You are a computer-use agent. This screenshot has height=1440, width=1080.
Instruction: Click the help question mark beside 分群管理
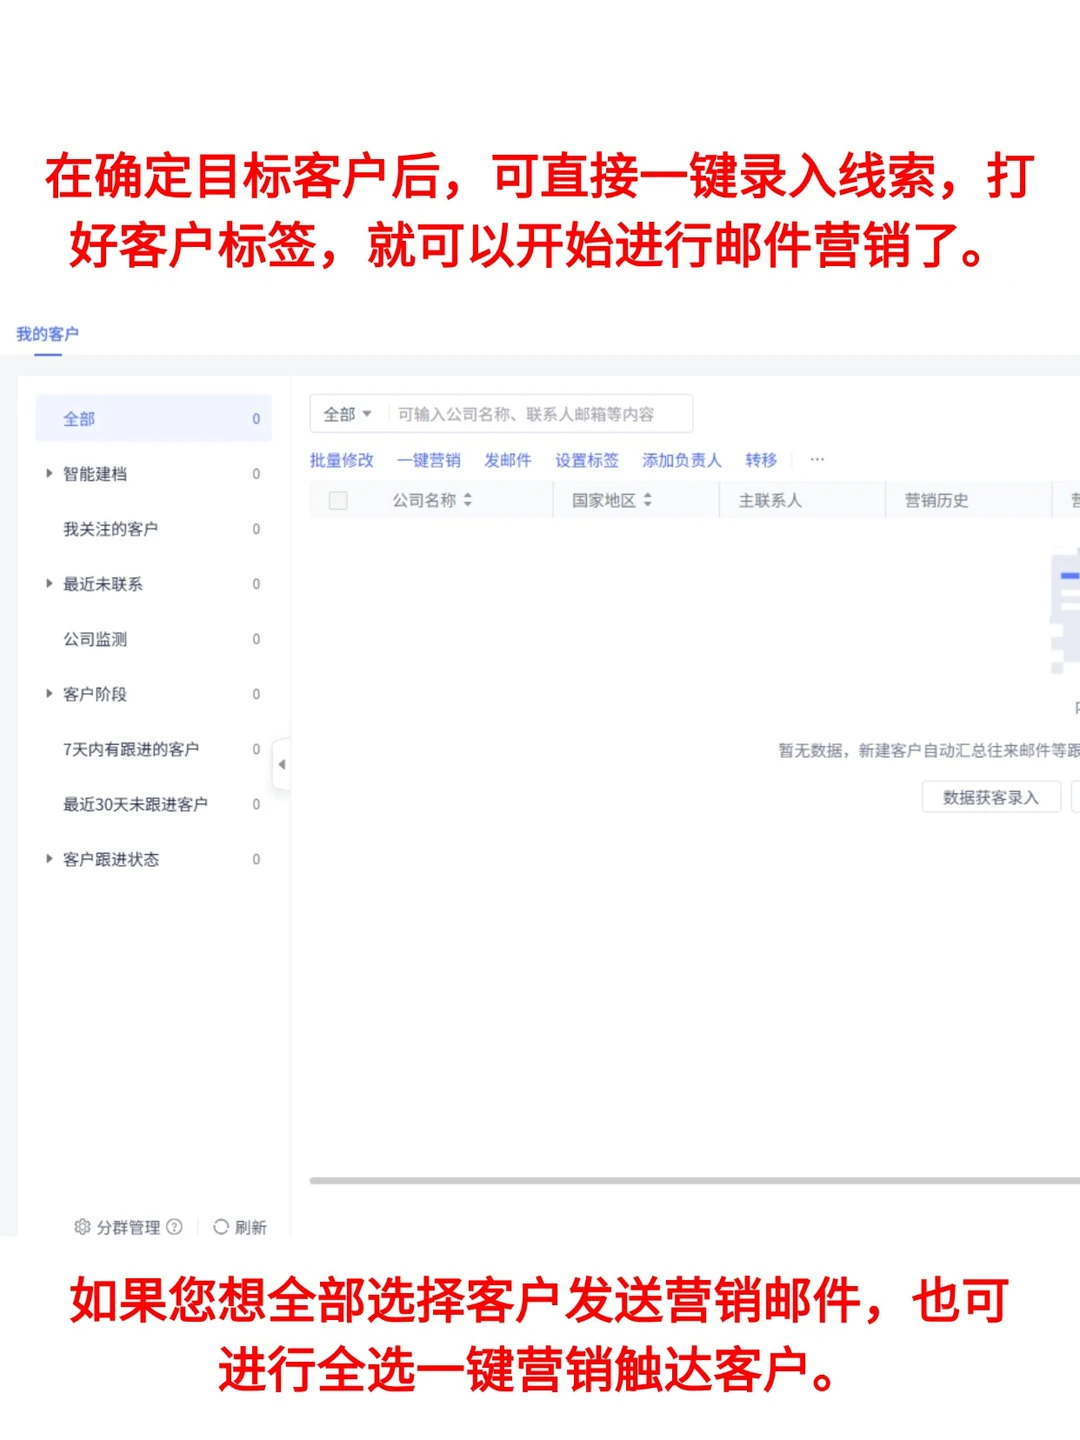tap(176, 1227)
